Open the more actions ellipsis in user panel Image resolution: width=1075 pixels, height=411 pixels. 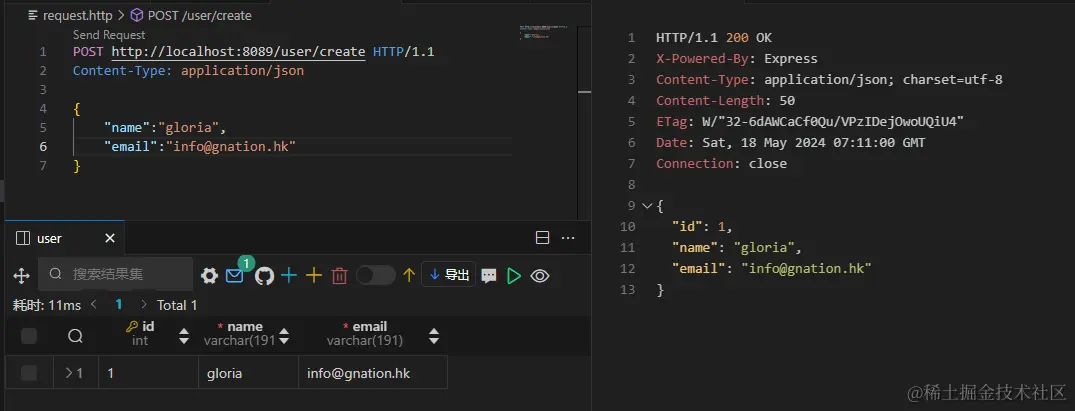coord(568,238)
